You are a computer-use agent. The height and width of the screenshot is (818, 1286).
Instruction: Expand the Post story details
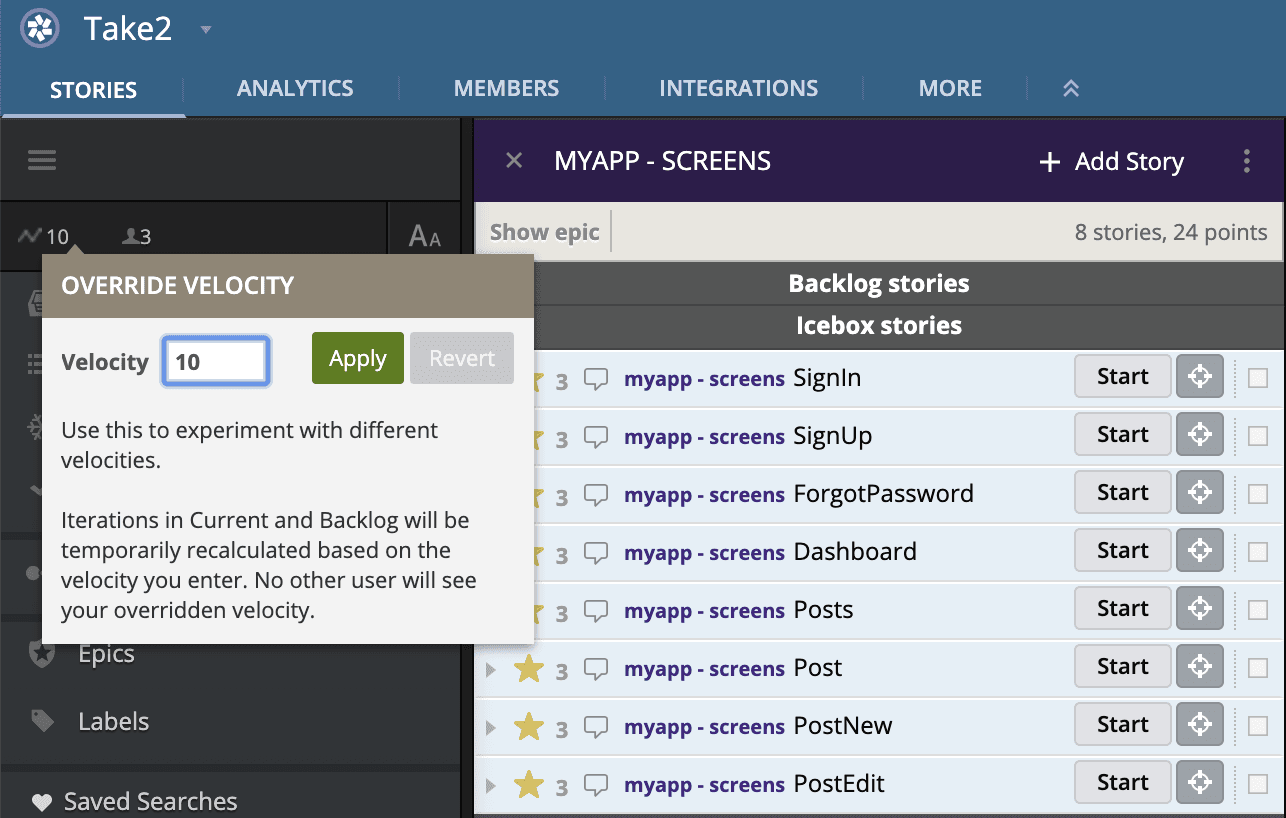click(490, 669)
